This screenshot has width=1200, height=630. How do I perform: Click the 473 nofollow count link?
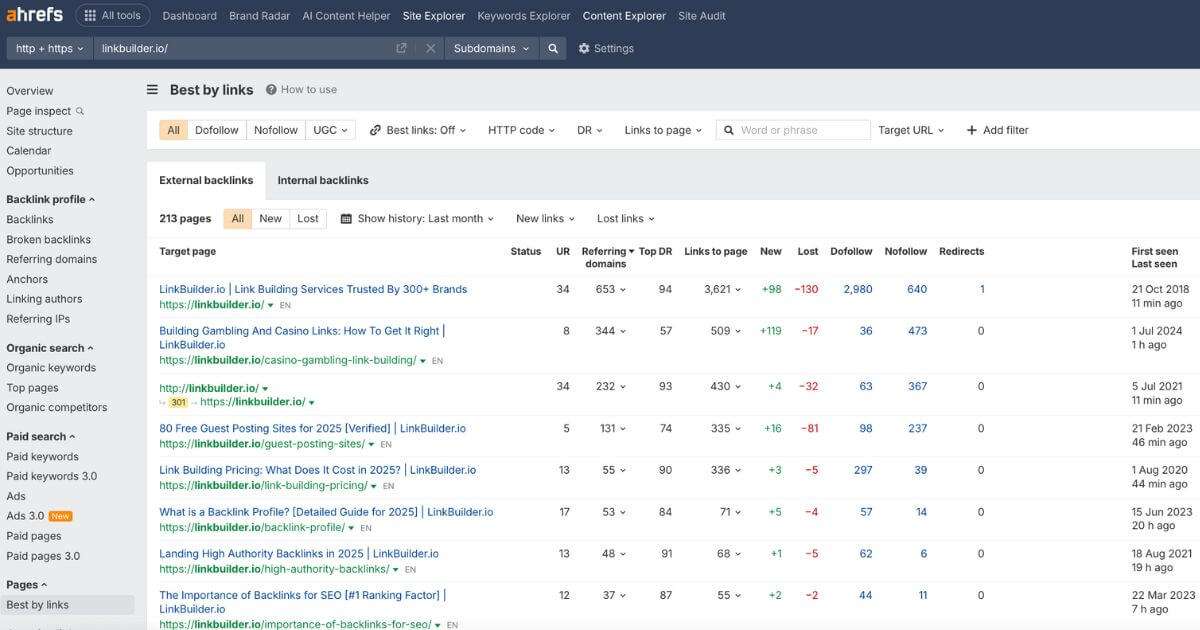pyautogui.click(x=917, y=331)
